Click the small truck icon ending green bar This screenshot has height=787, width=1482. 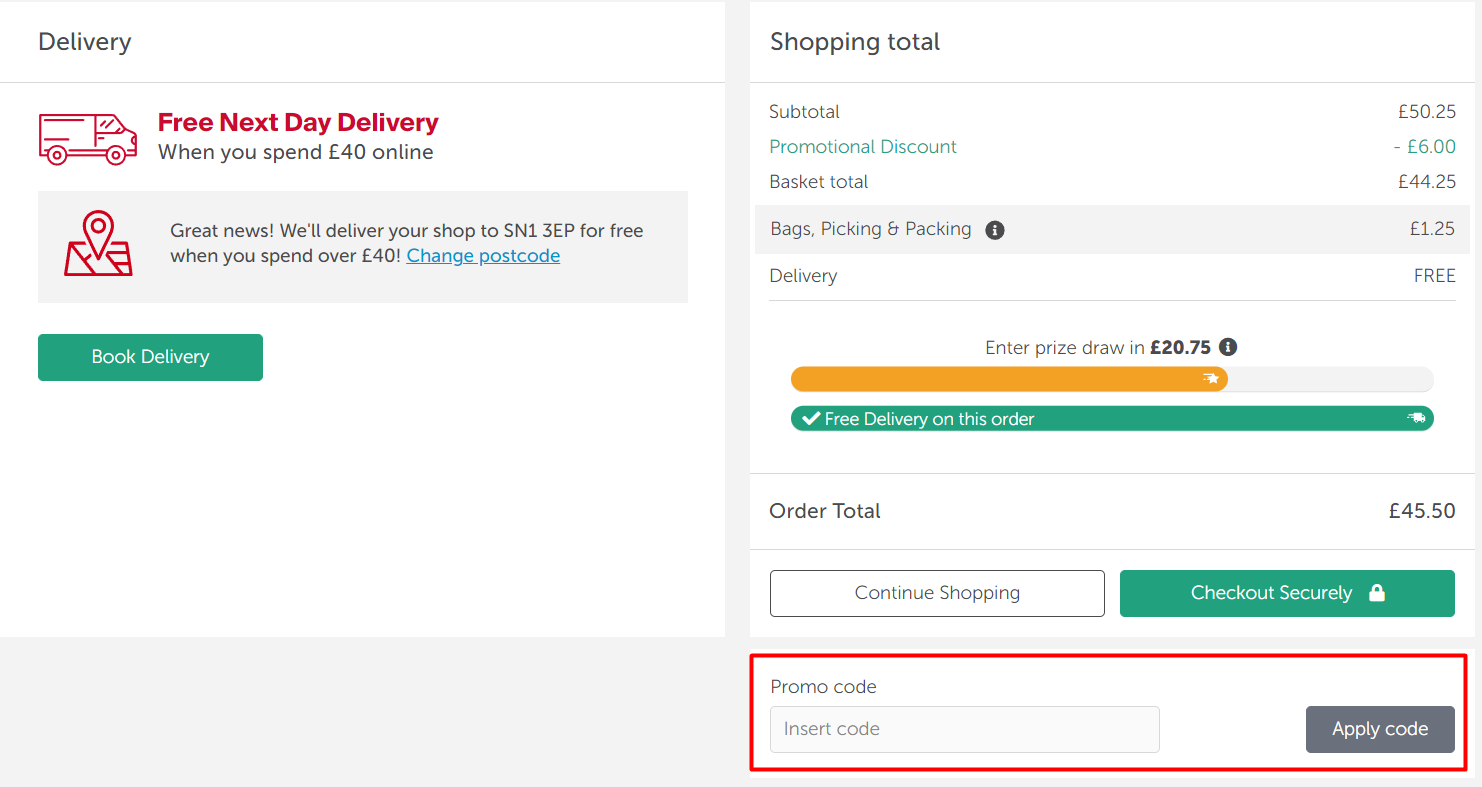coord(1416,418)
